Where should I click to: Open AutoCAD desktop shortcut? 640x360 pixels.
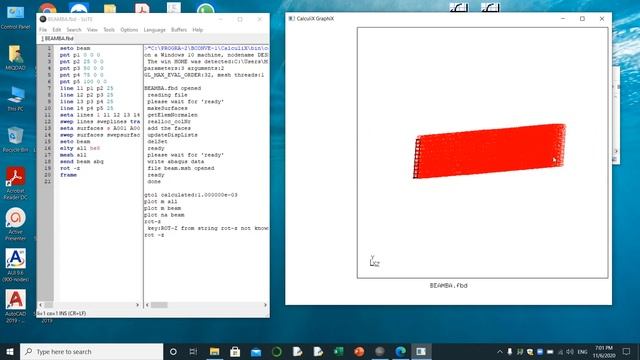[16, 306]
